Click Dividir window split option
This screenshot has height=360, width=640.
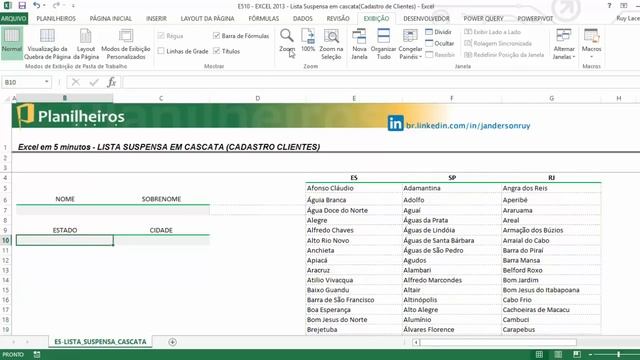pyautogui.click(x=438, y=32)
